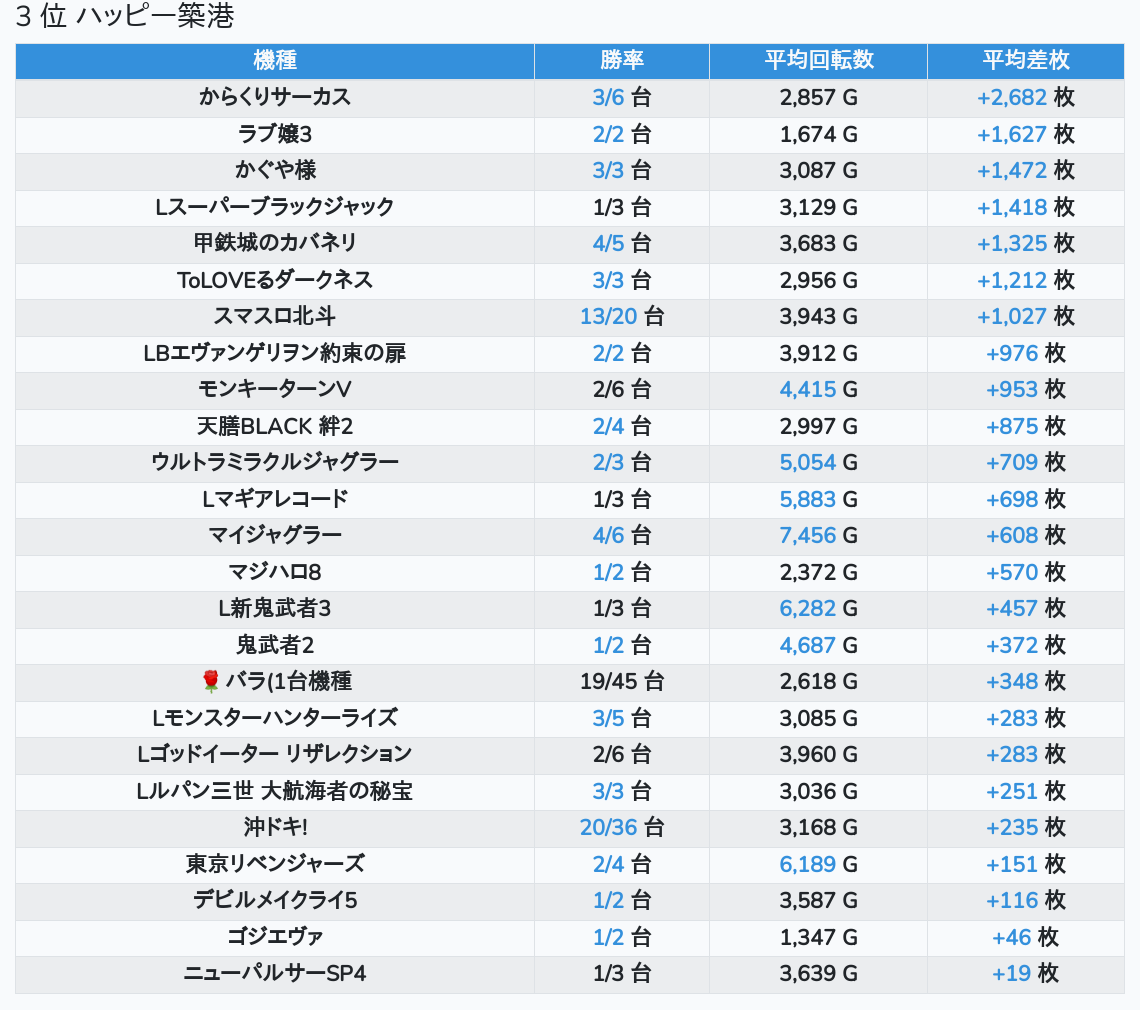The image size is (1140, 1010).
Task: Click the +2,682 average difference value
Action: [x=1011, y=97]
